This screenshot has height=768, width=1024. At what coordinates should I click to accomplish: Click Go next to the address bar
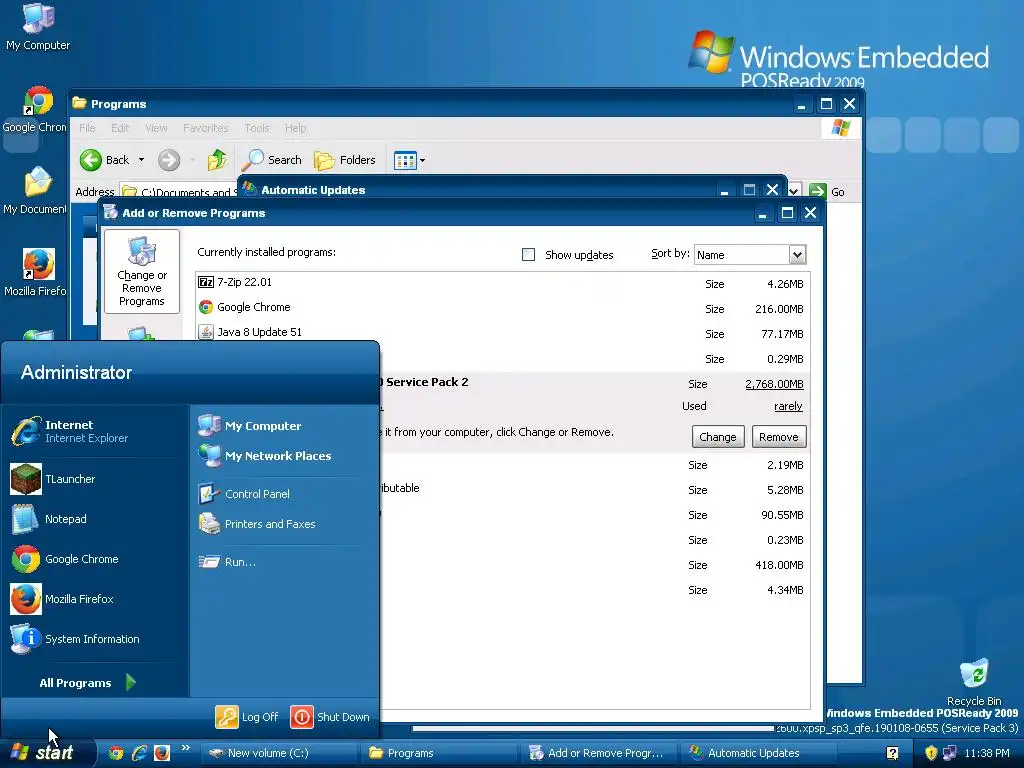pyautogui.click(x=827, y=192)
